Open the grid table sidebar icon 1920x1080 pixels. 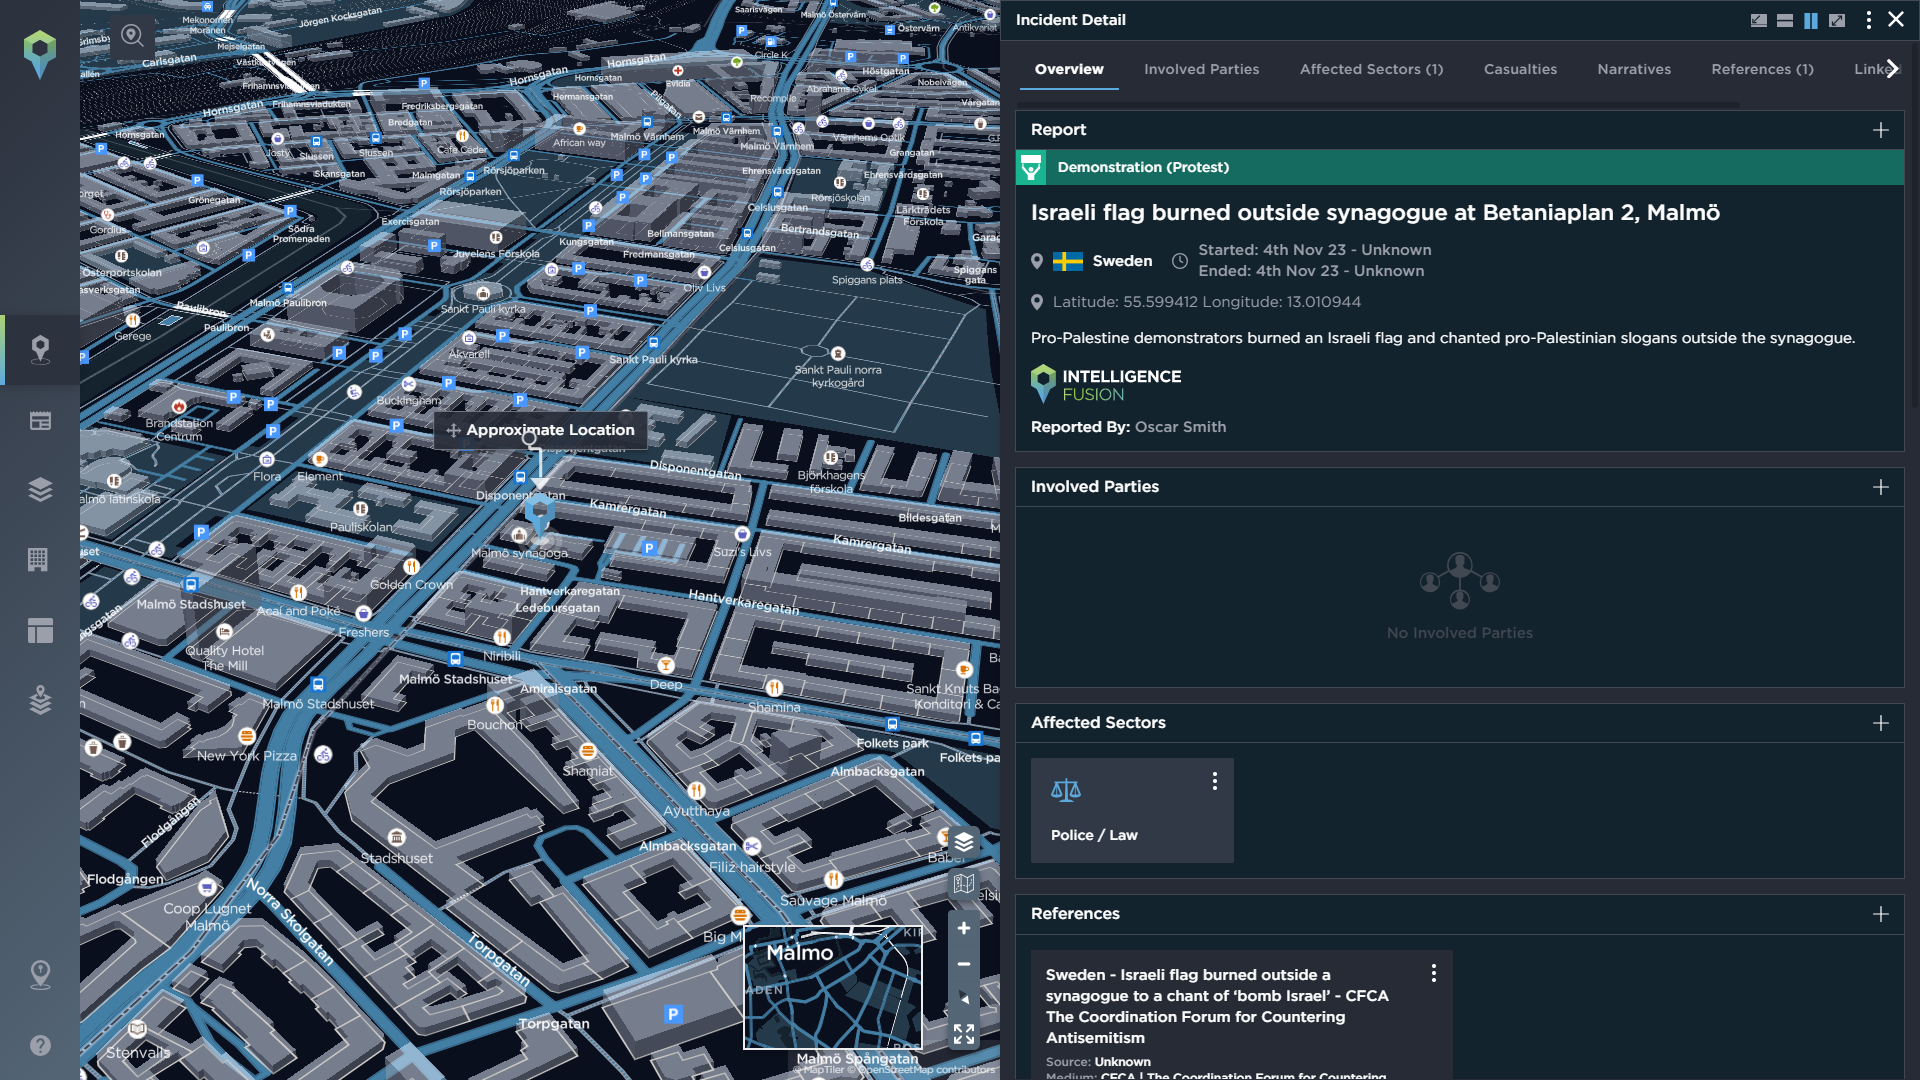coord(38,559)
